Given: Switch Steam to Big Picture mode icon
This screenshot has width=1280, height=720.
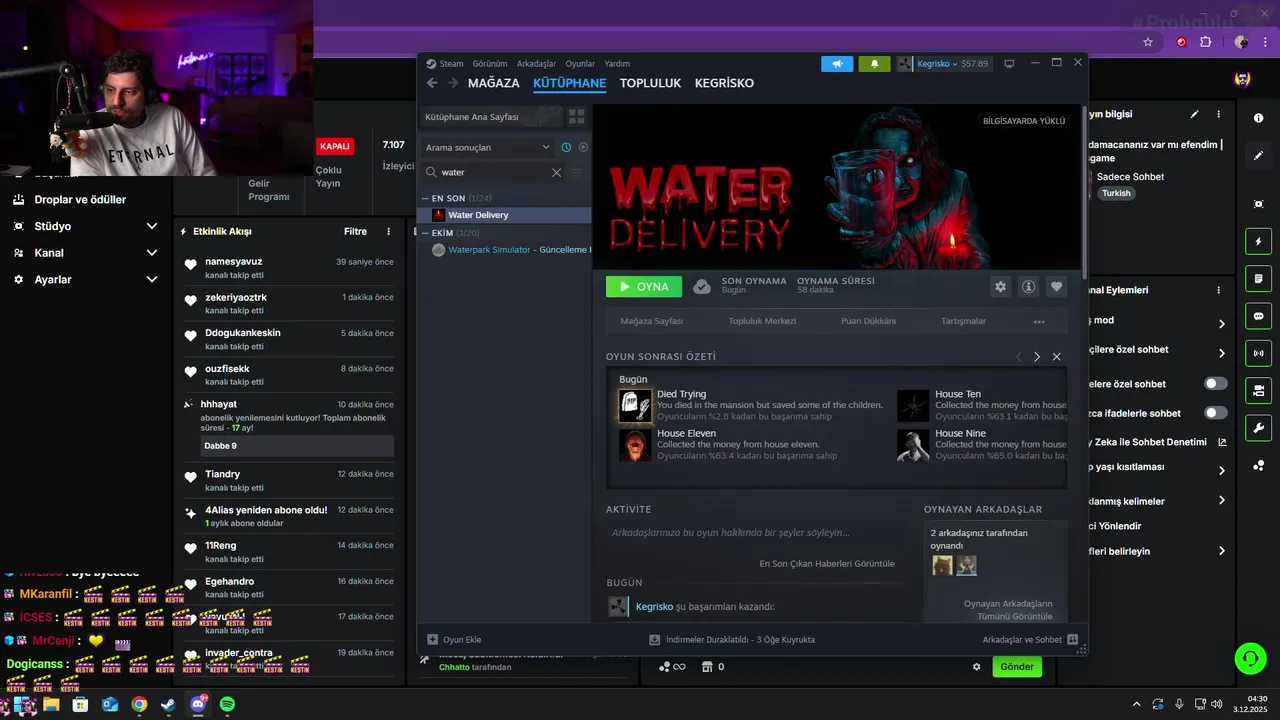Looking at the screenshot, I should point(1009,64).
